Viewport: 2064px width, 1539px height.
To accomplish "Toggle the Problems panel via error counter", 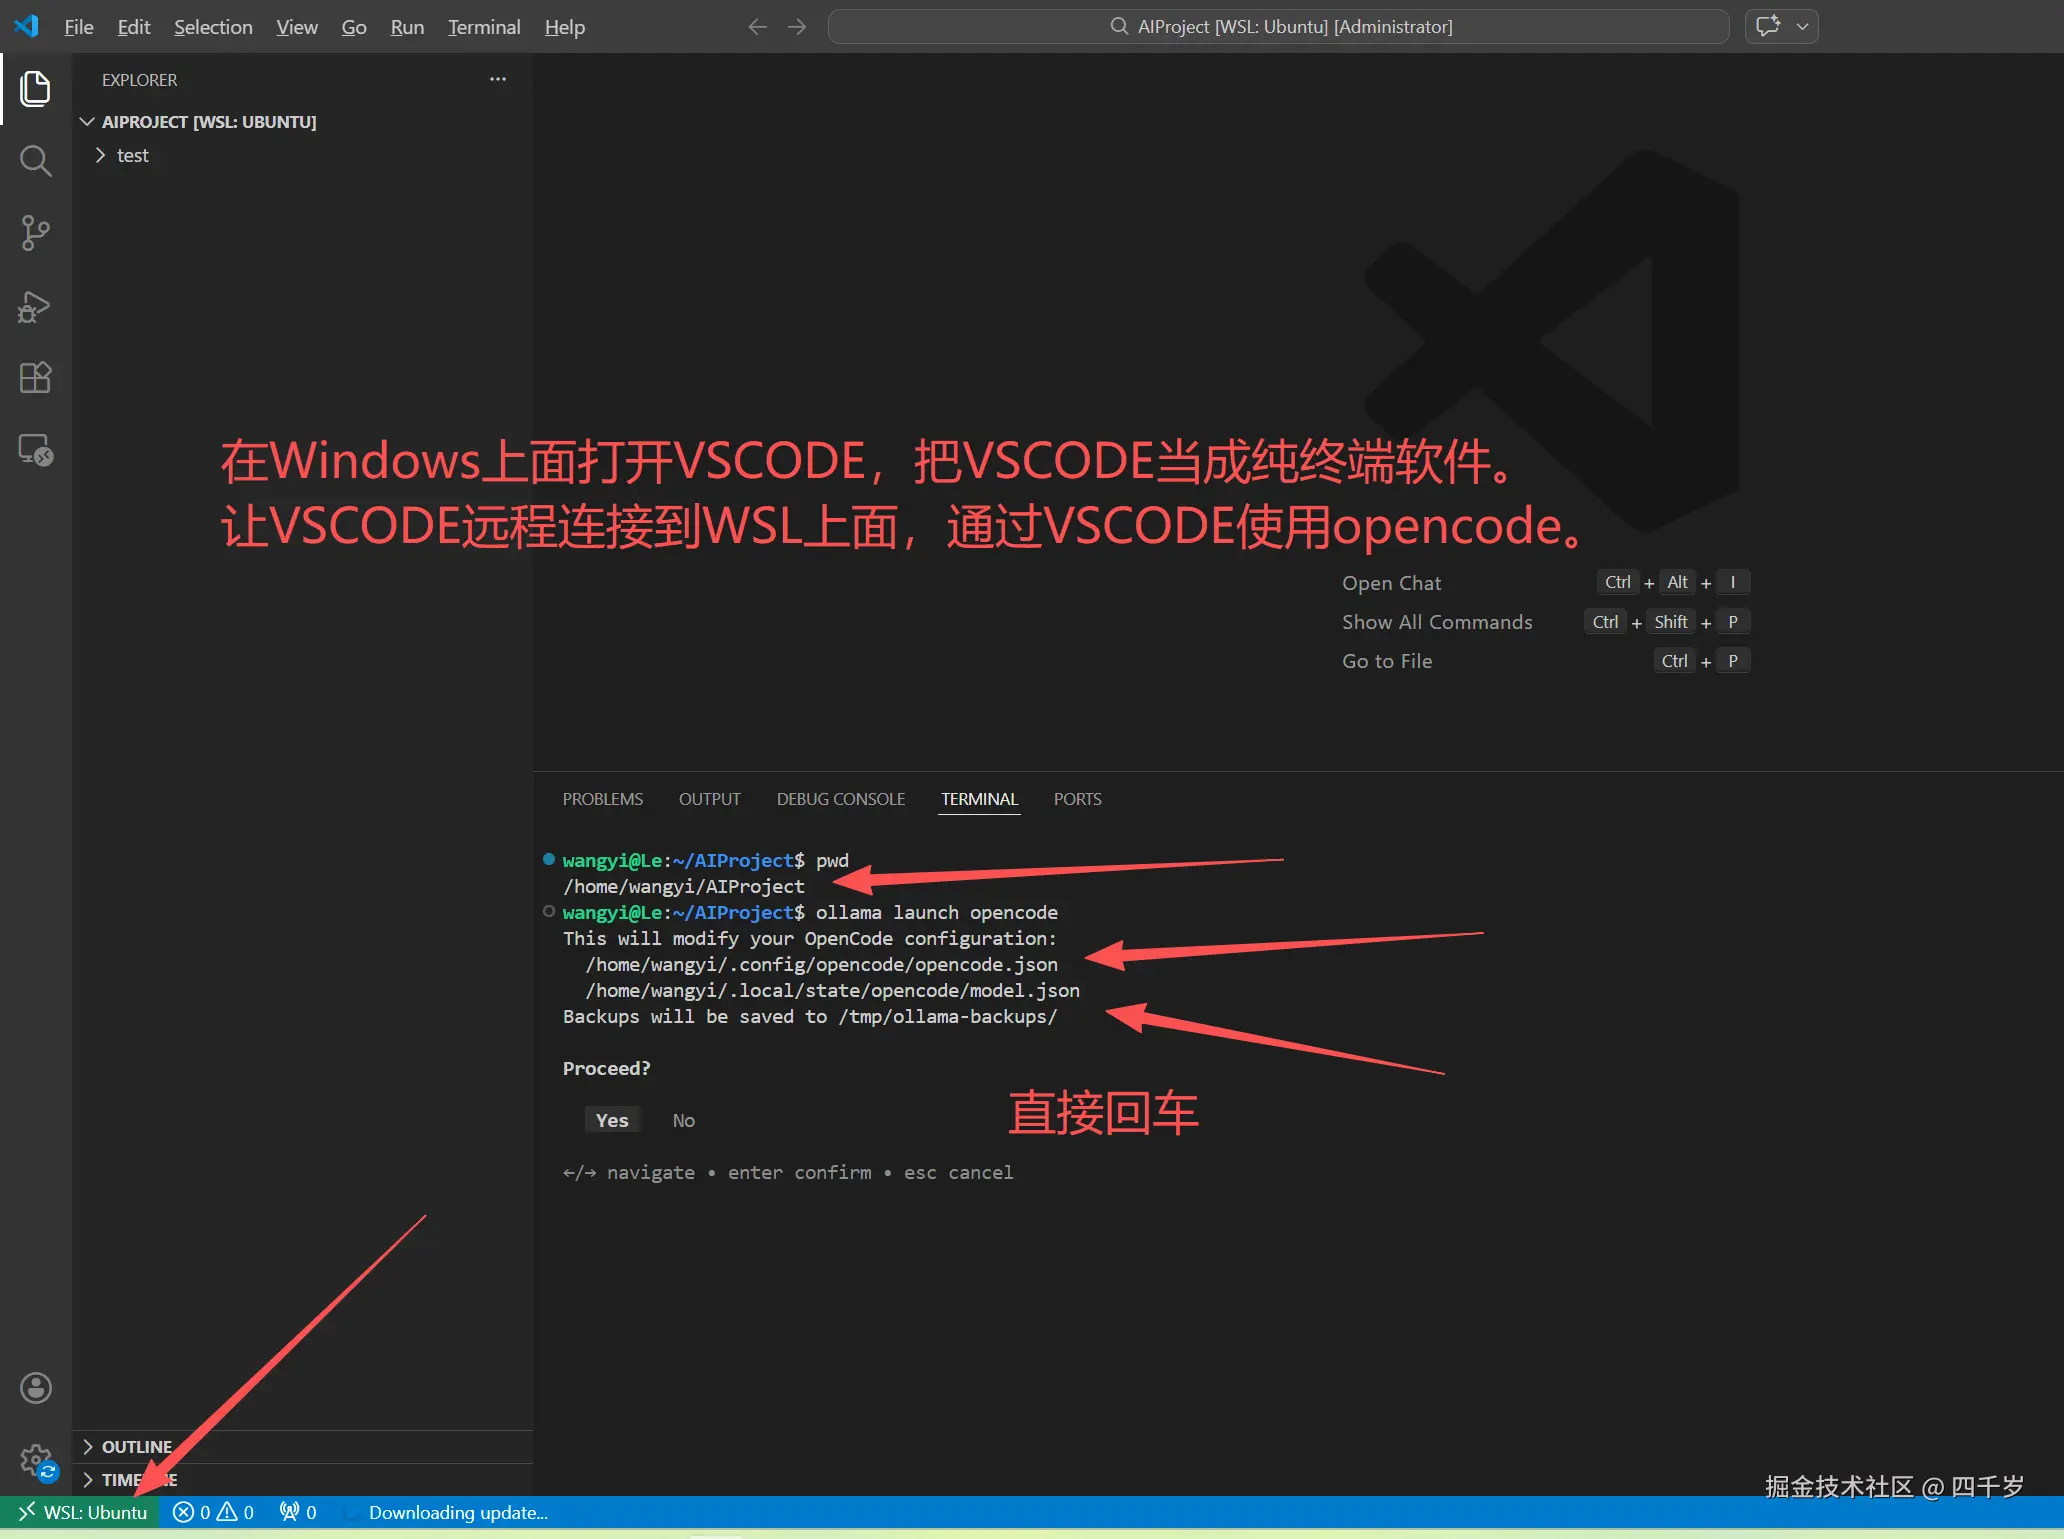I will click(212, 1512).
